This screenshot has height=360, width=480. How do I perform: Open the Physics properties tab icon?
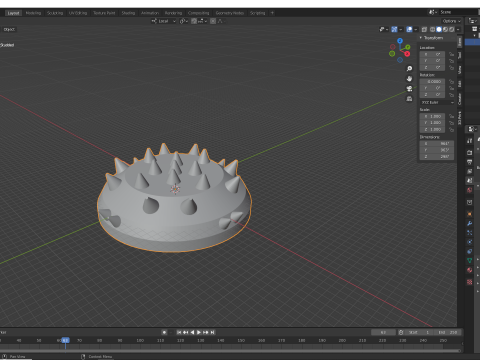pos(470,242)
